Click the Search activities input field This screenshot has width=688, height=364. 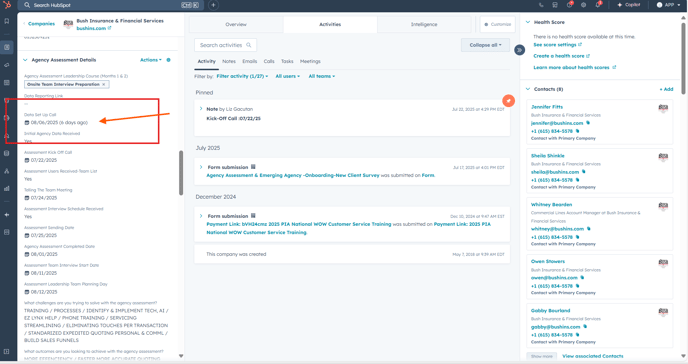225,45
